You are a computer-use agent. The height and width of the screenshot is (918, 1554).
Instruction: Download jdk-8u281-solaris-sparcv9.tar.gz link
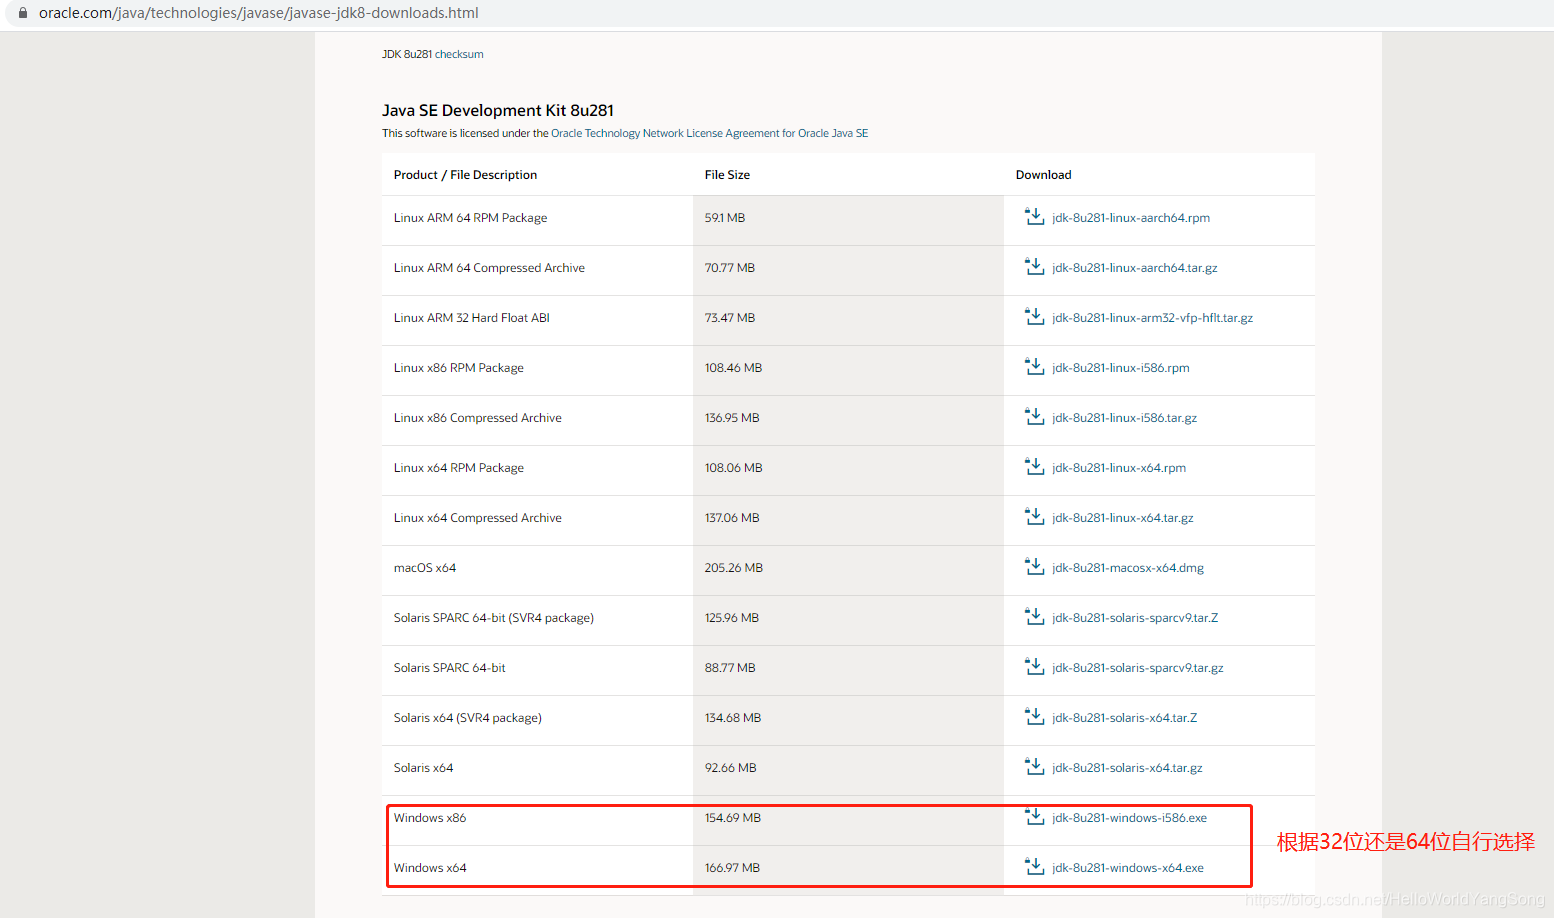pyautogui.click(x=1138, y=668)
